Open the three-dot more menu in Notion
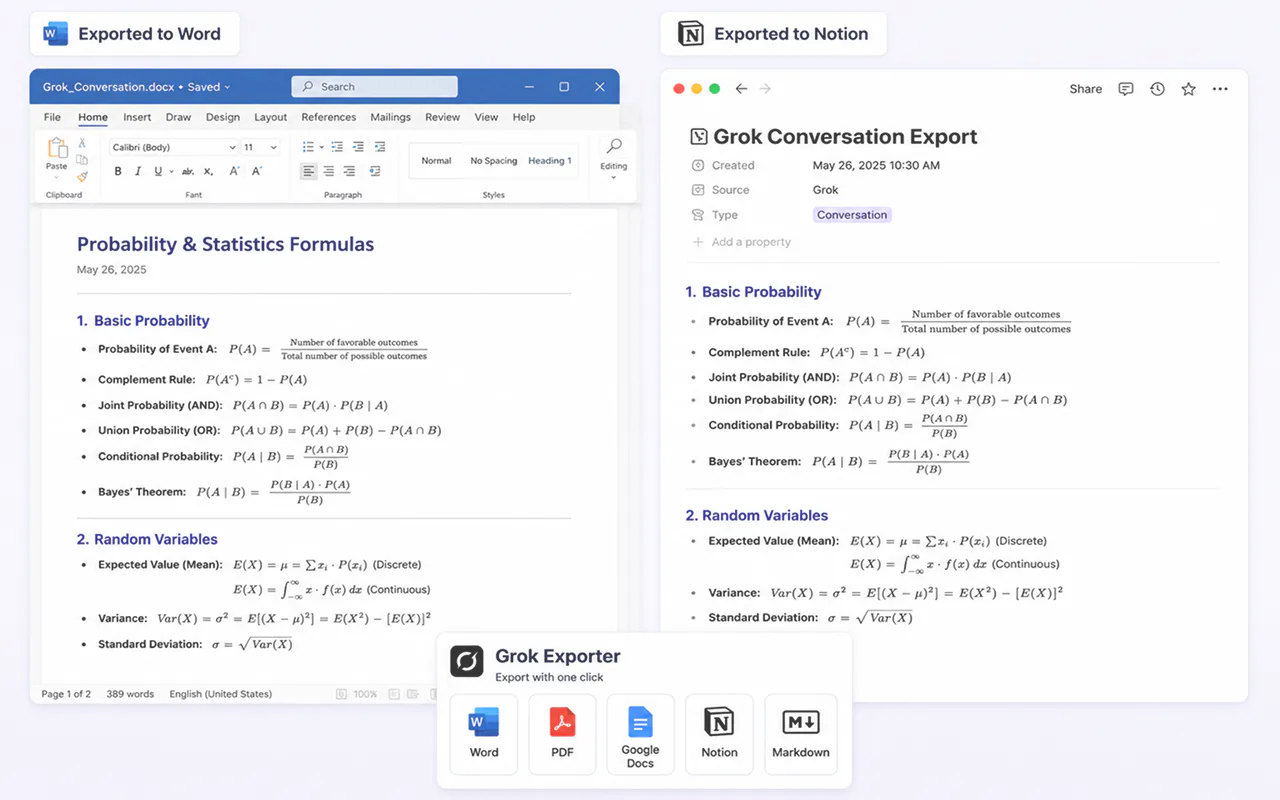This screenshot has height=800, width=1280. [x=1220, y=89]
